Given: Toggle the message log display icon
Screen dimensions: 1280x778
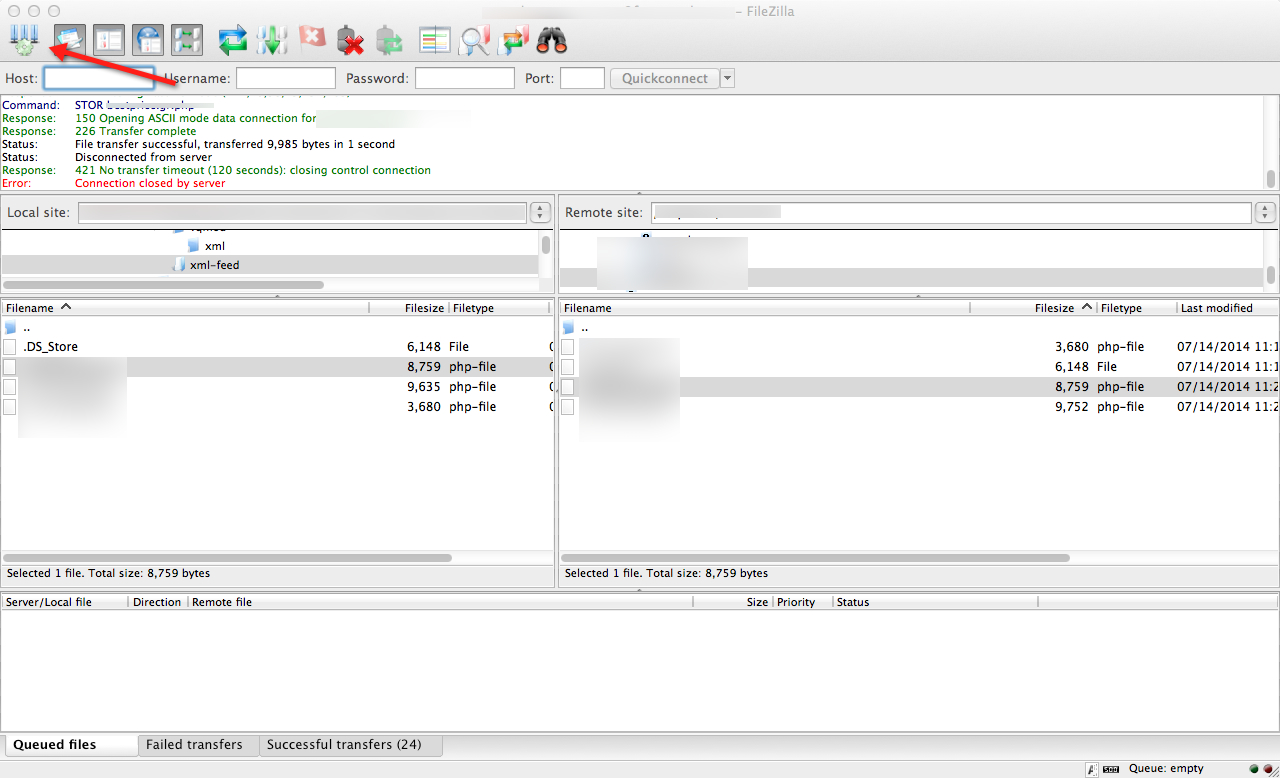Looking at the screenshot, I should point(71,40).
